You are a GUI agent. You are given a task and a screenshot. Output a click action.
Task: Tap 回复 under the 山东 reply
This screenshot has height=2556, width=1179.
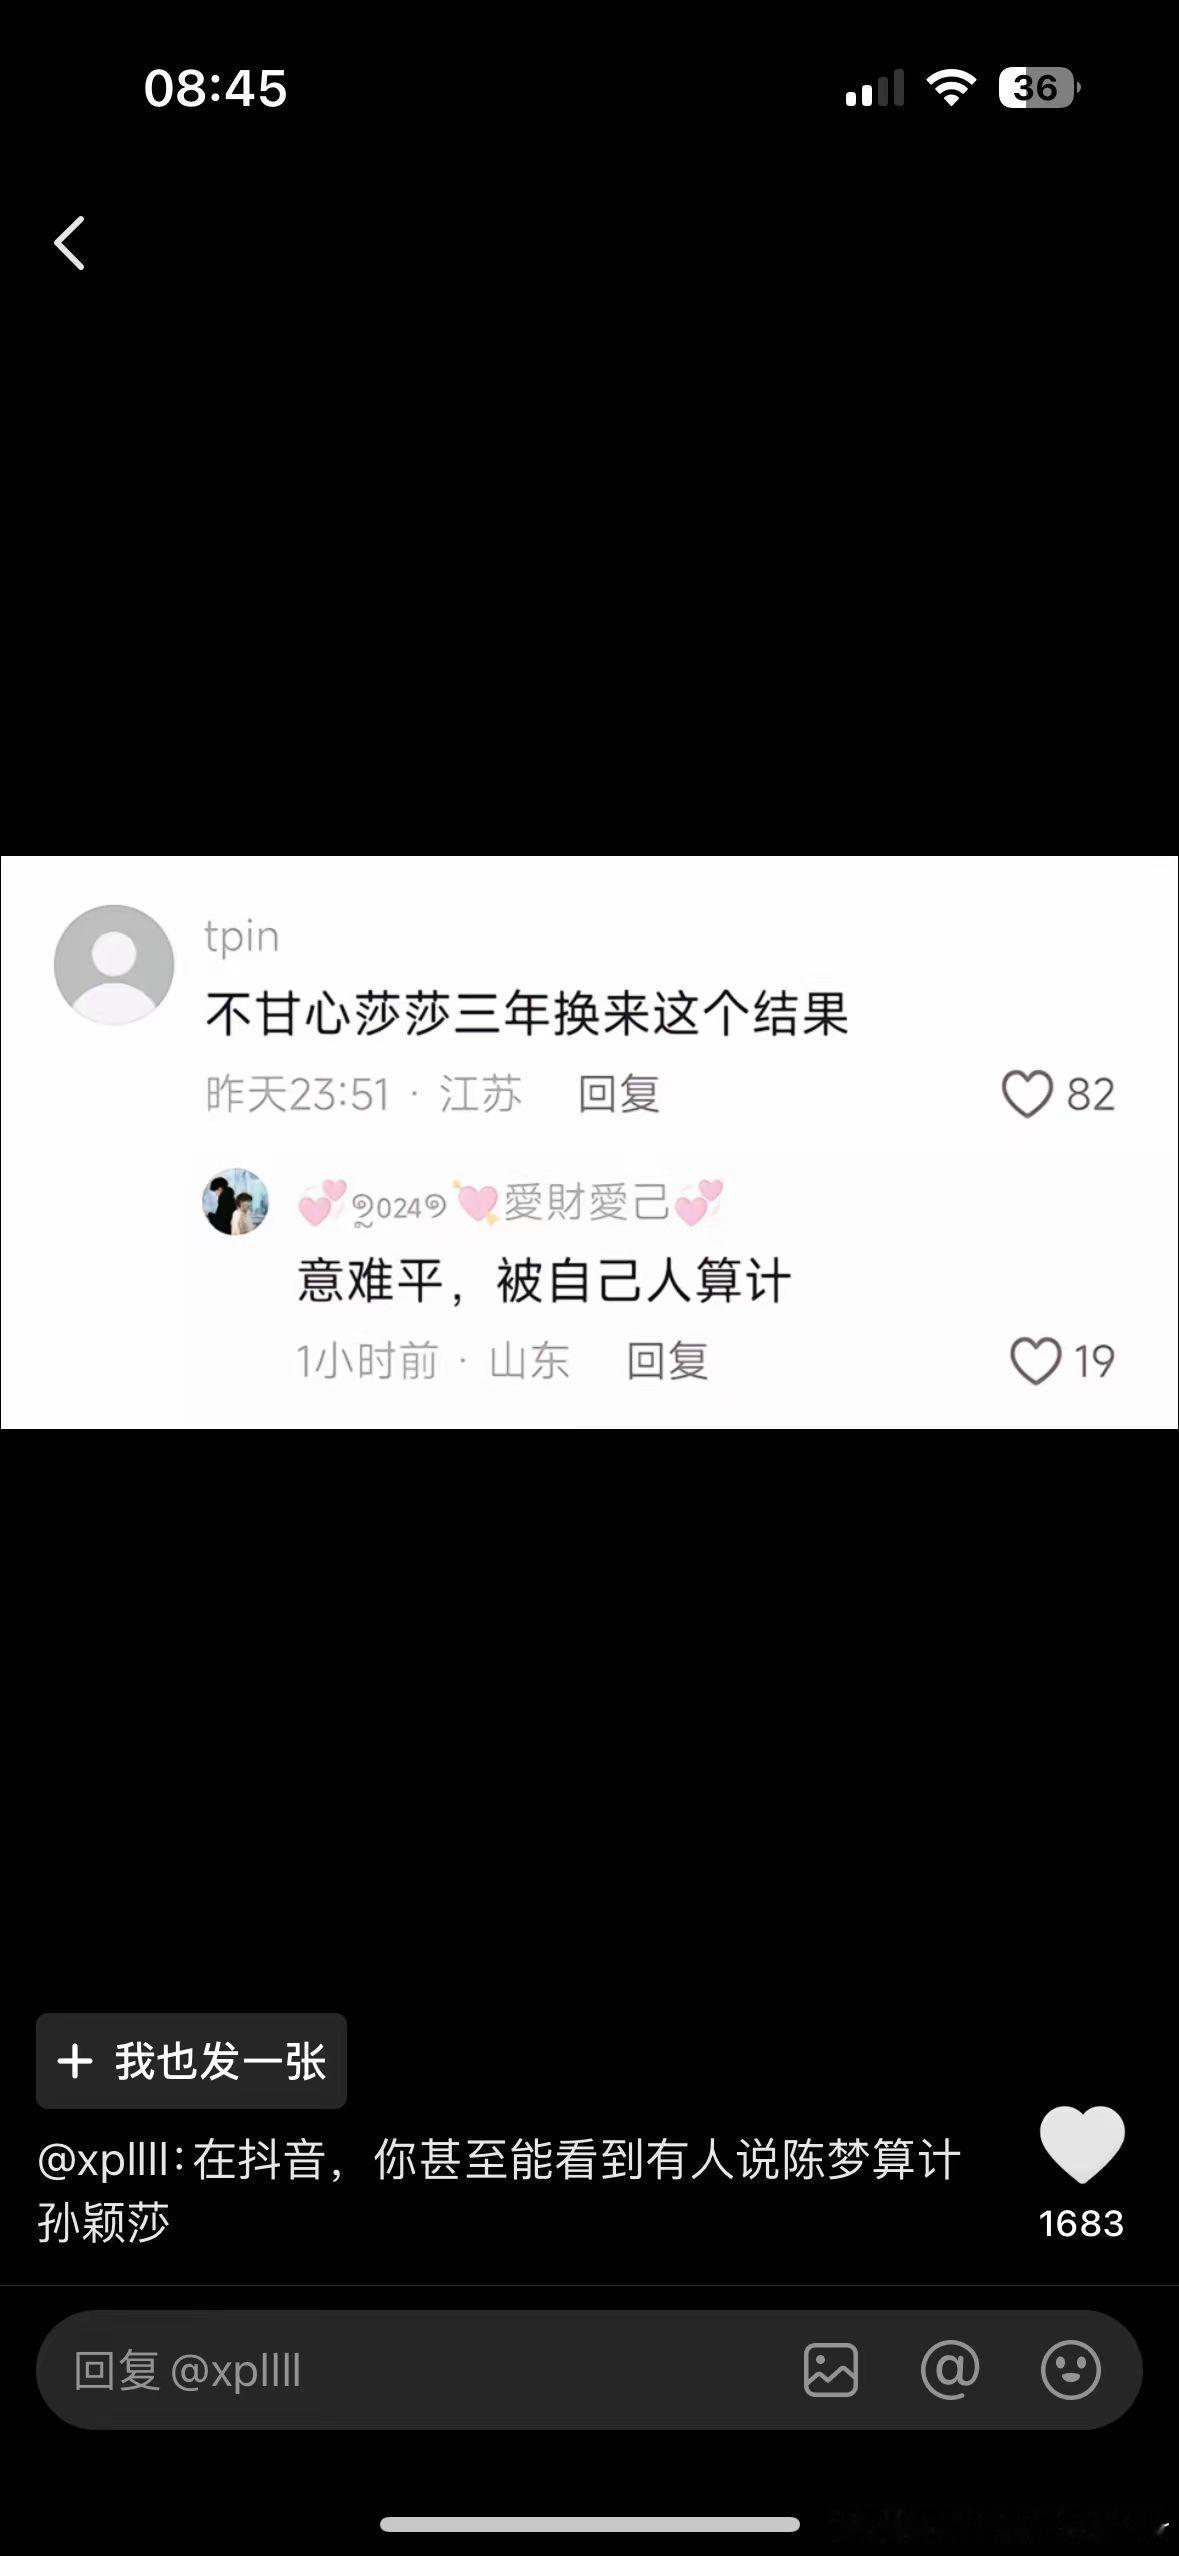pyautogui.click(x=667, y=1361)
